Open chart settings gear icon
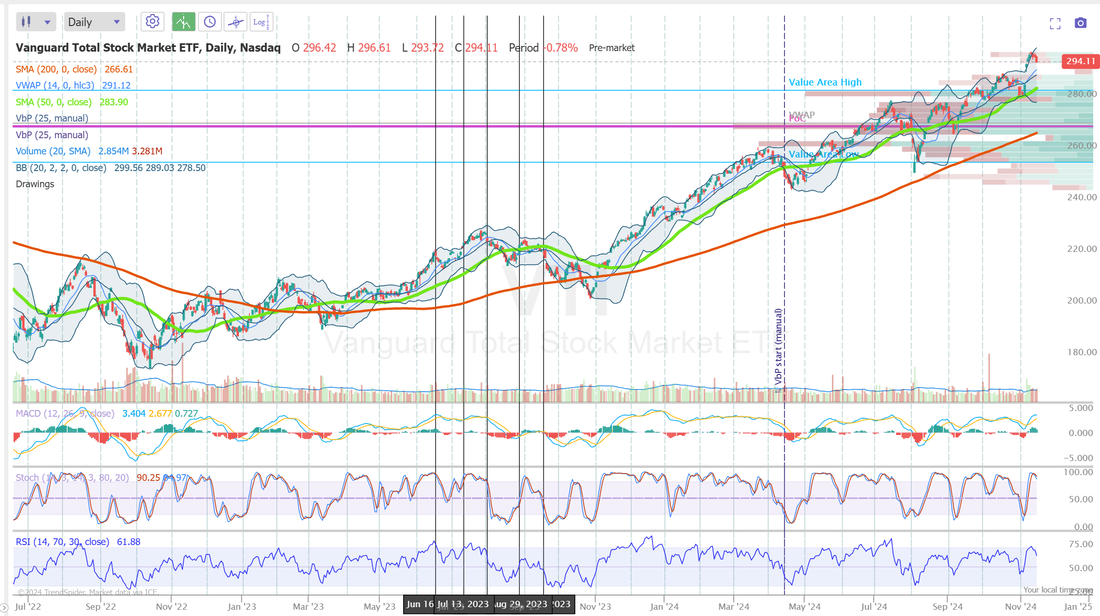1100x616 pixels. click(x=152, y=22)
